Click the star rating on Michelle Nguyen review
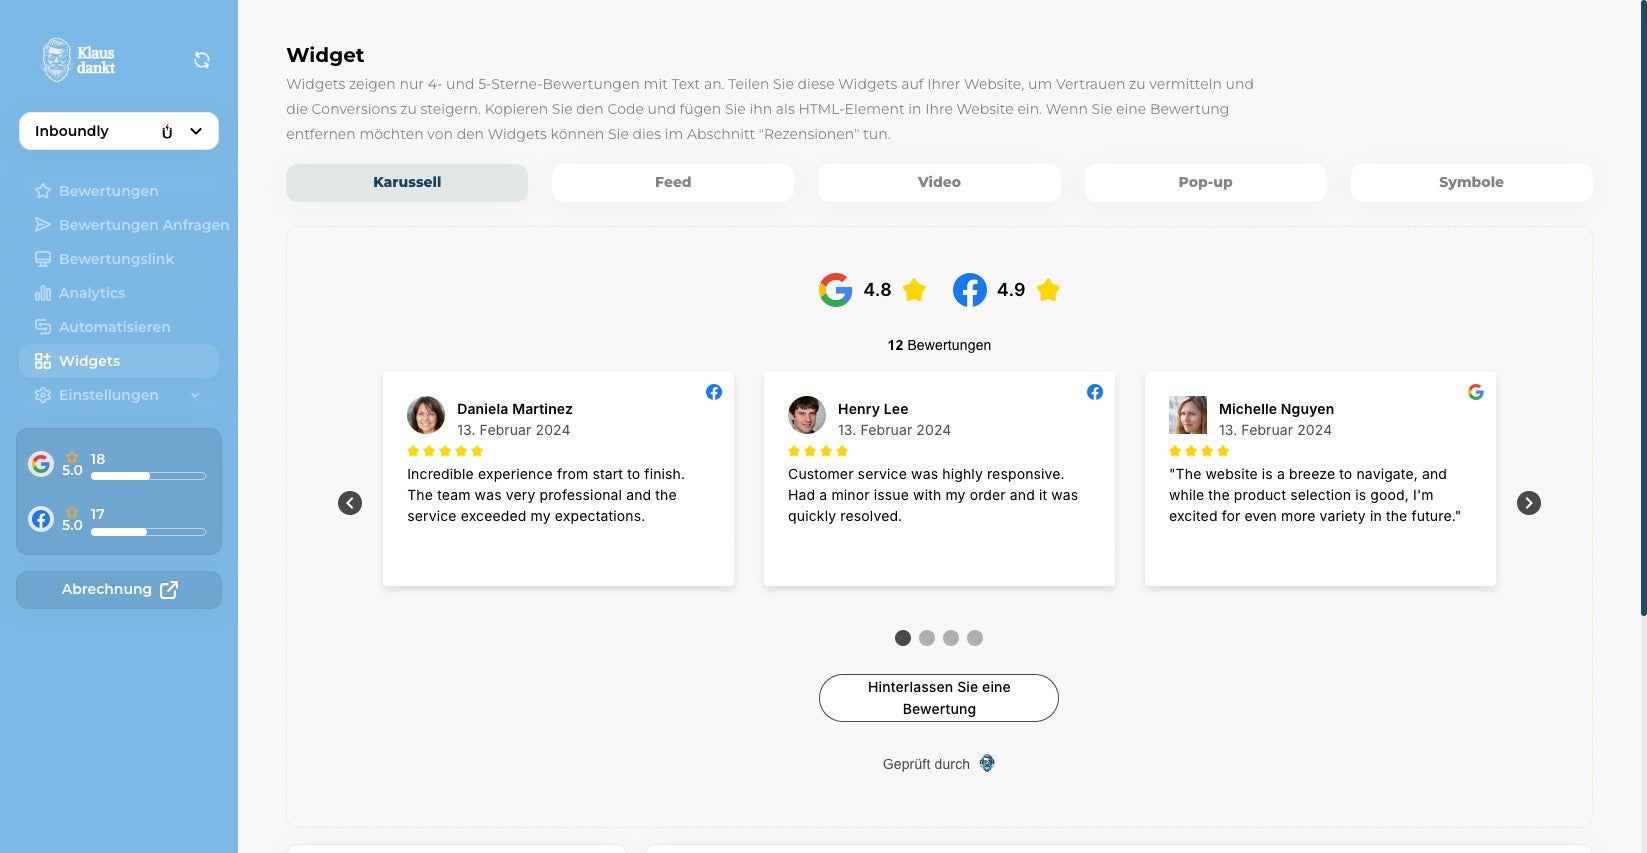Viewport: 1647px width, 853px height. [x=1199, y=451]
